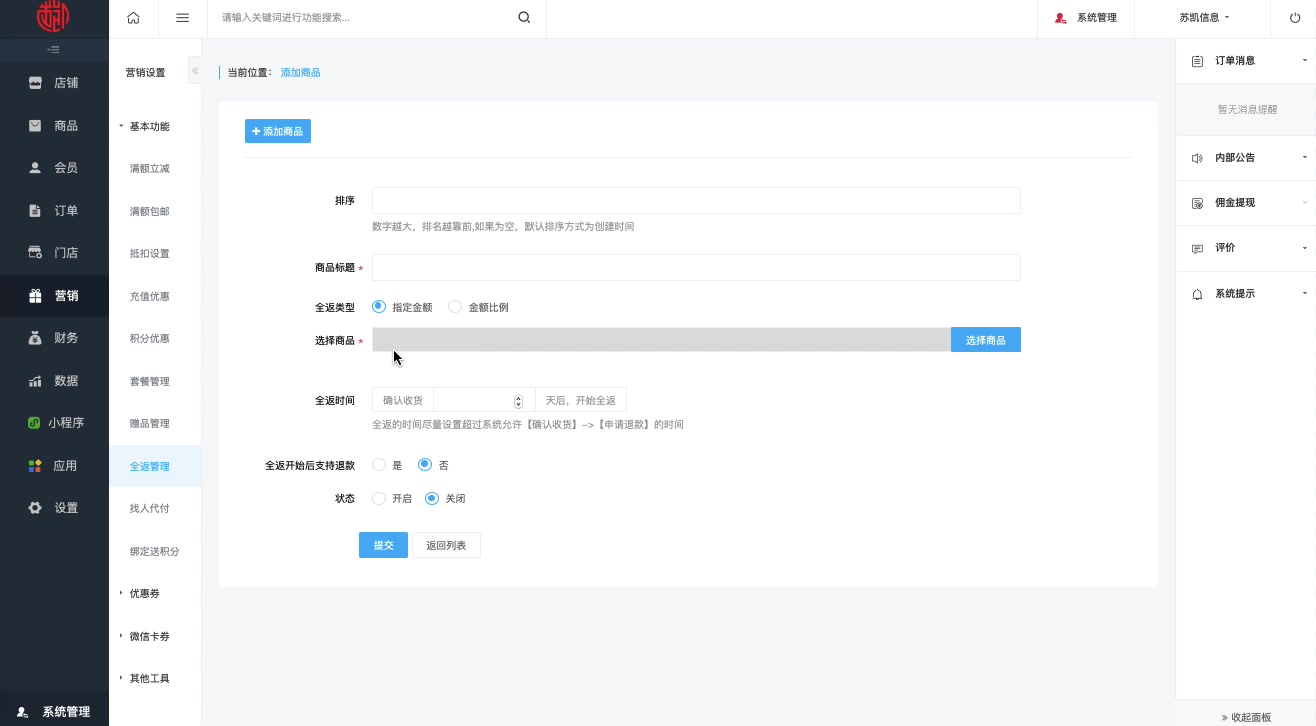
Task: Set 状态 to 关闭
Action: 431,498
